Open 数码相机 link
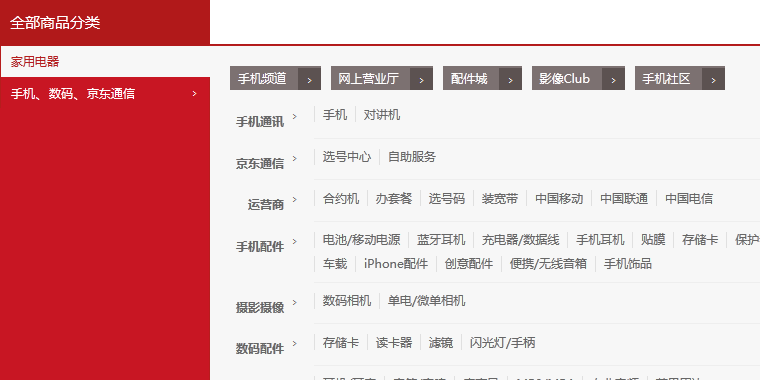760x380 pixels. (x=347, y=301)
